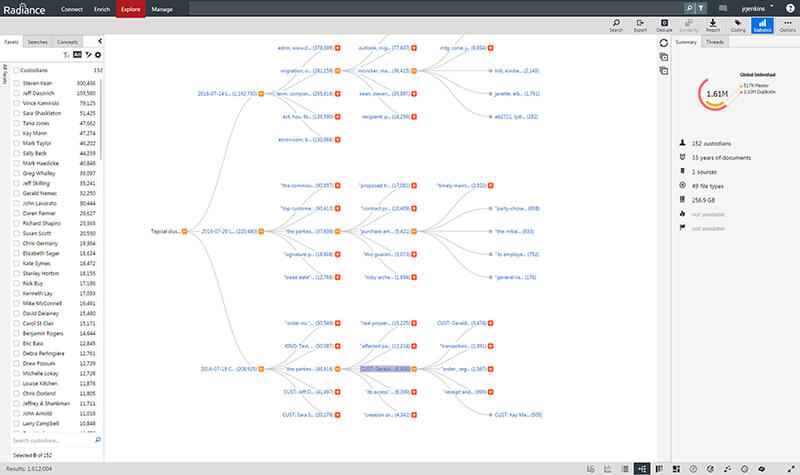
Task: Select the active tree view icon
Action: (x=642, y=468)
